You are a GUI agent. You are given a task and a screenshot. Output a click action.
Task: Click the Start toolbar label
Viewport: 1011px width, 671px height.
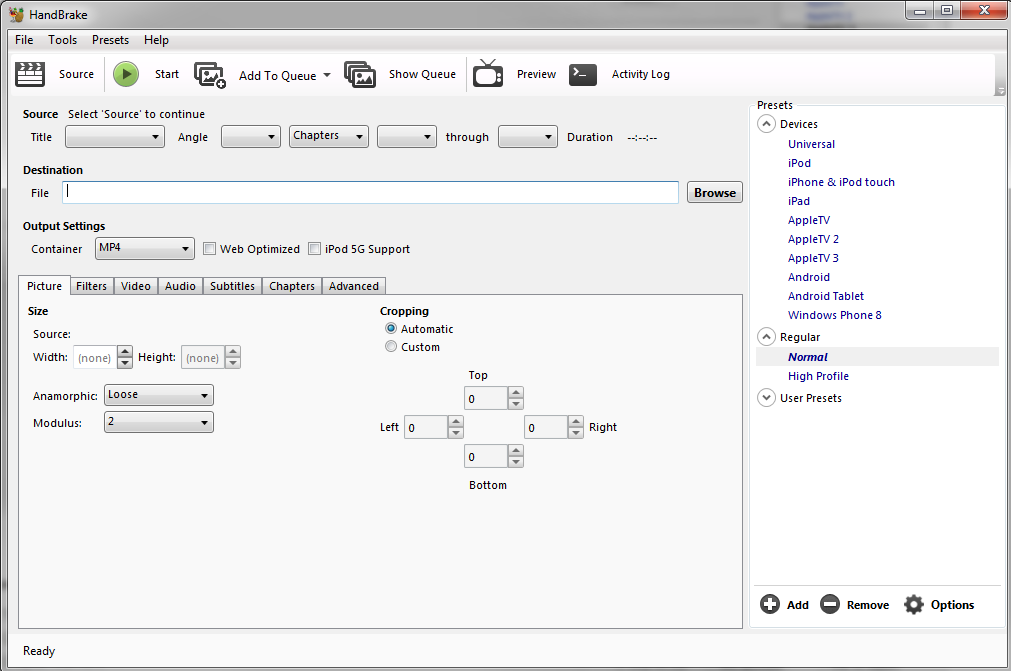[167, 74]
